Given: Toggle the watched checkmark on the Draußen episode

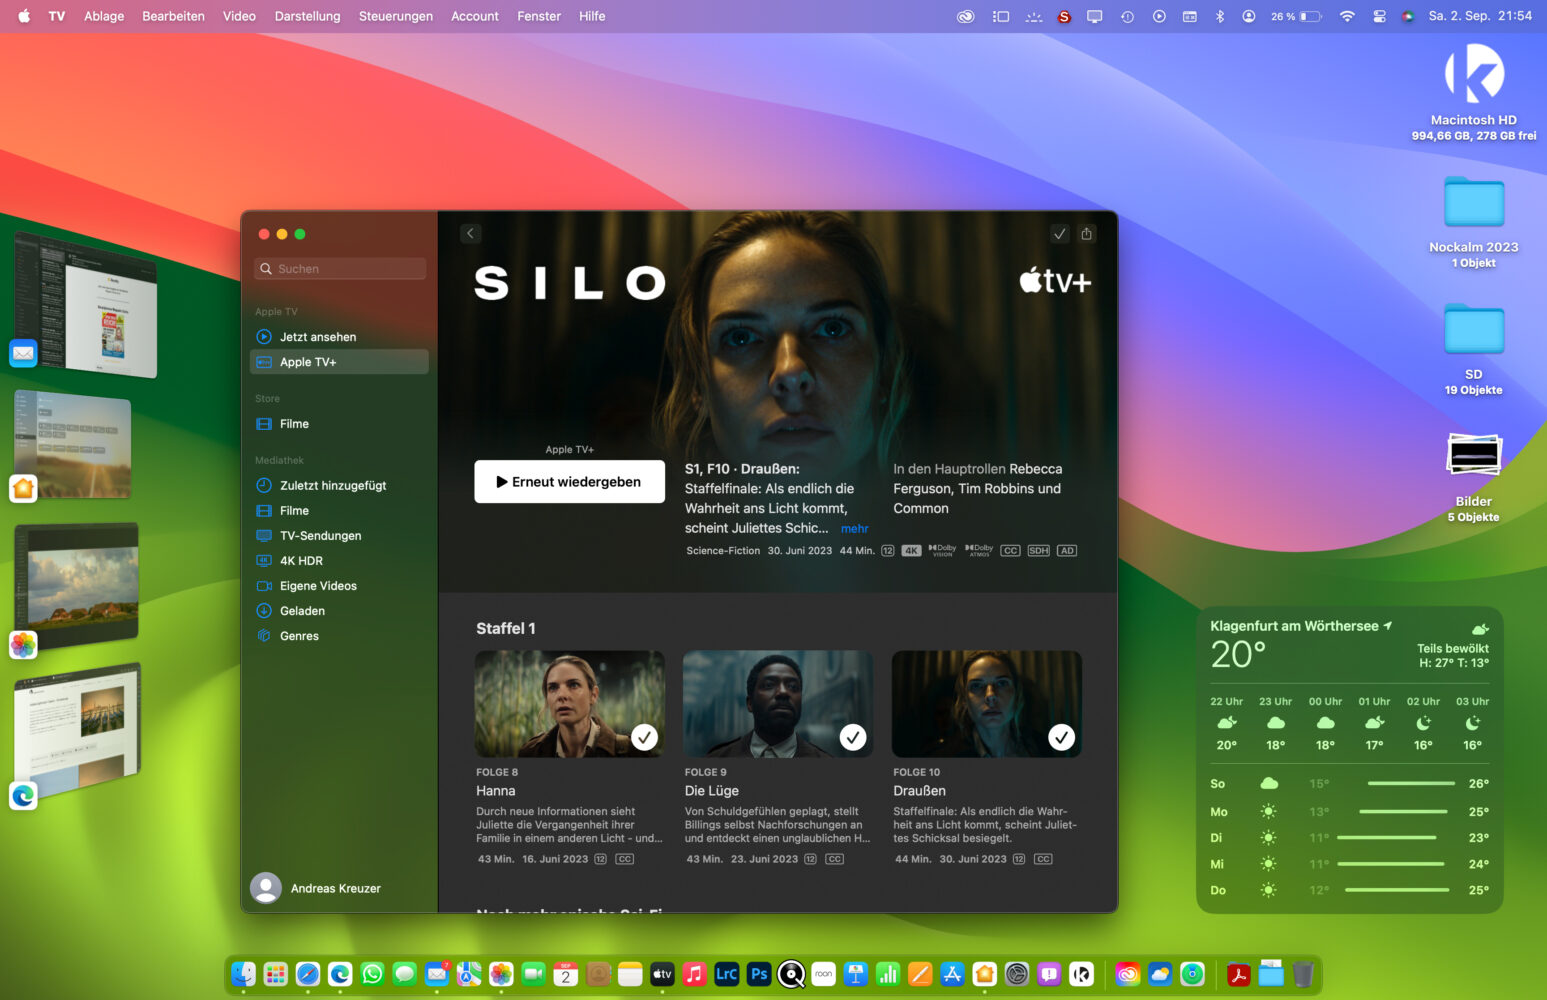Looking at the screenshot, I should click(1061, 737).
